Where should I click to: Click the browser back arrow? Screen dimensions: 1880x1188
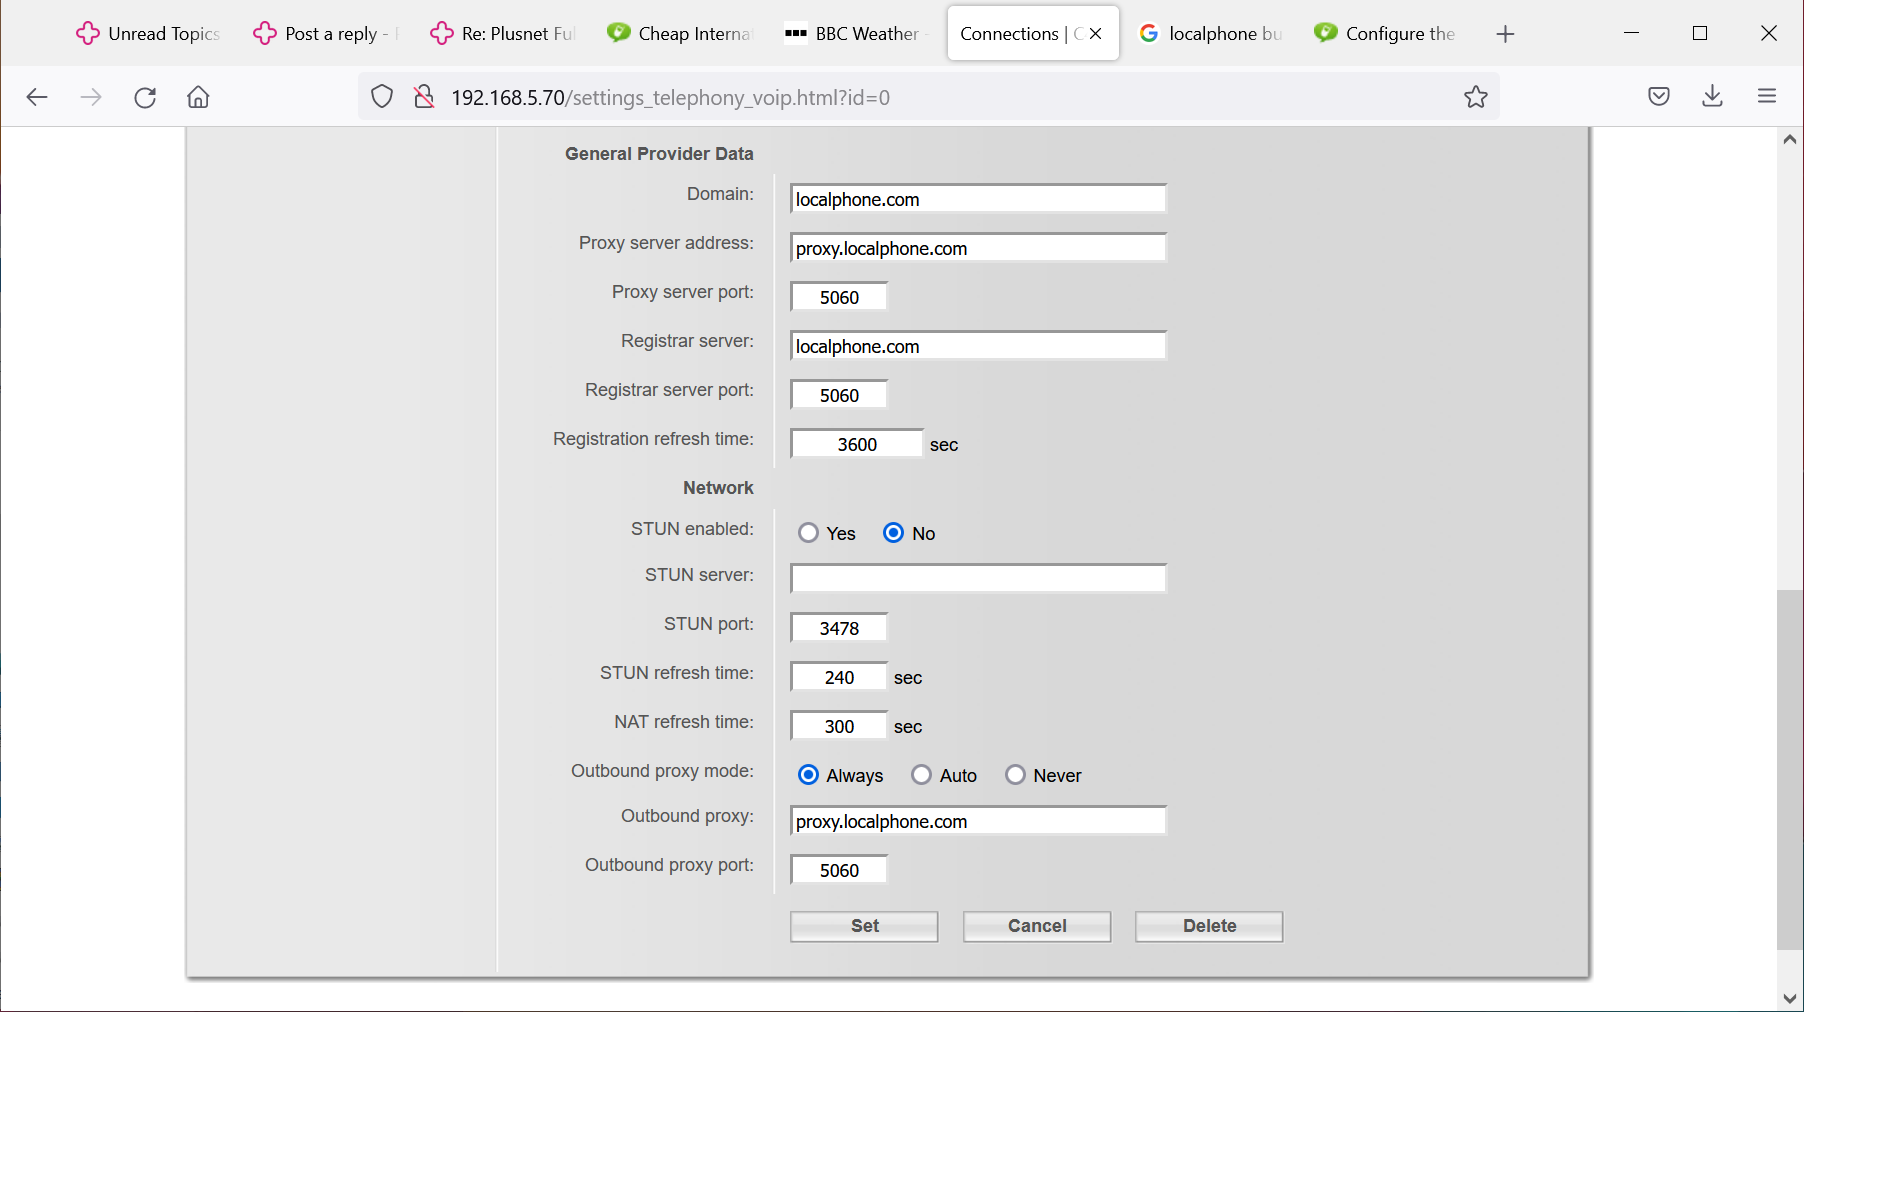point(37,97)
